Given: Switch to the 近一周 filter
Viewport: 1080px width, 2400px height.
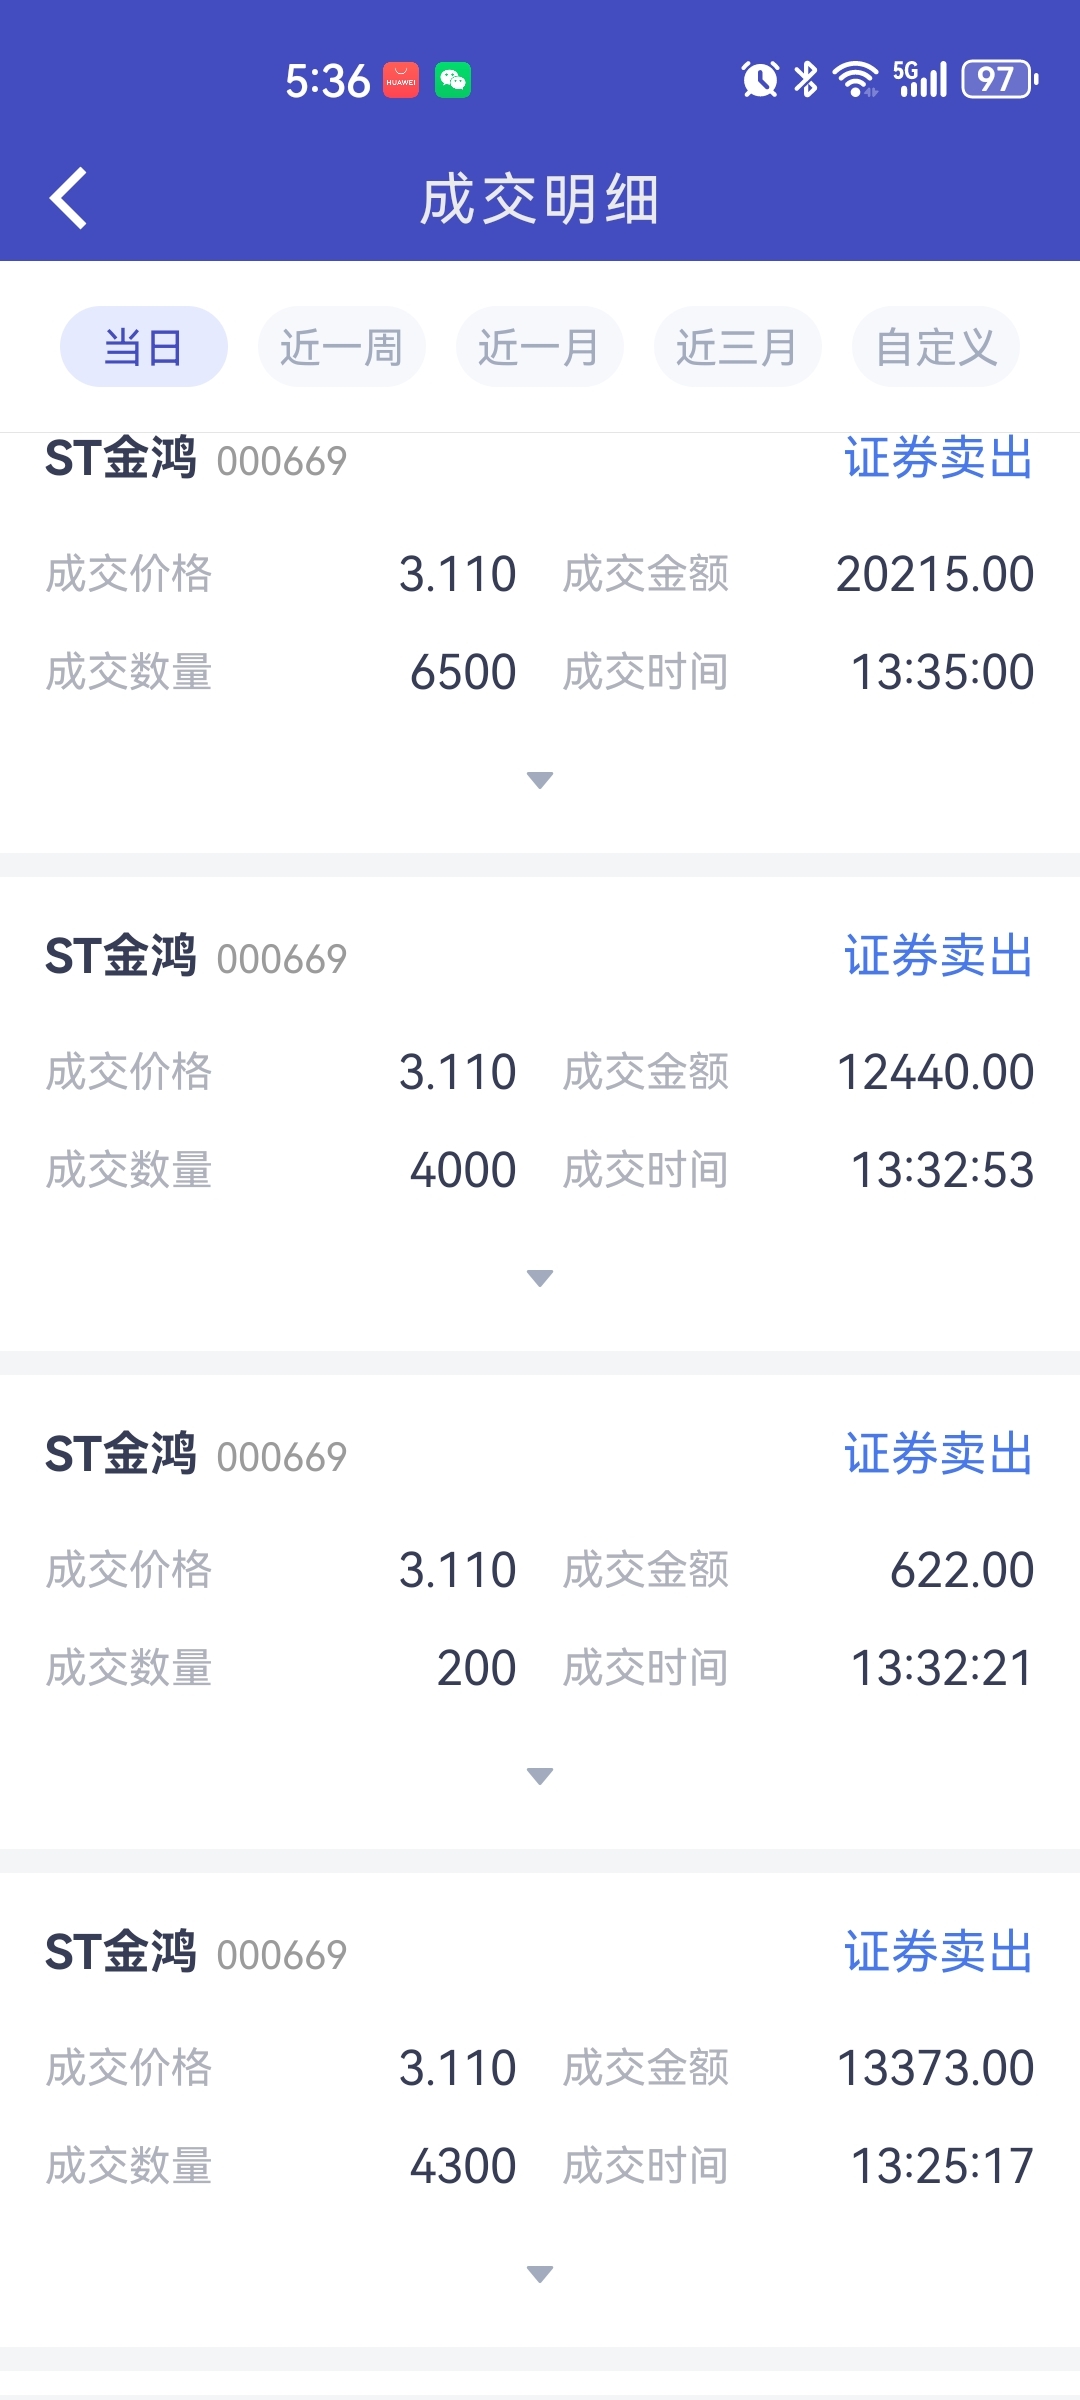Looking at the screenshot, I should [341, 347].
